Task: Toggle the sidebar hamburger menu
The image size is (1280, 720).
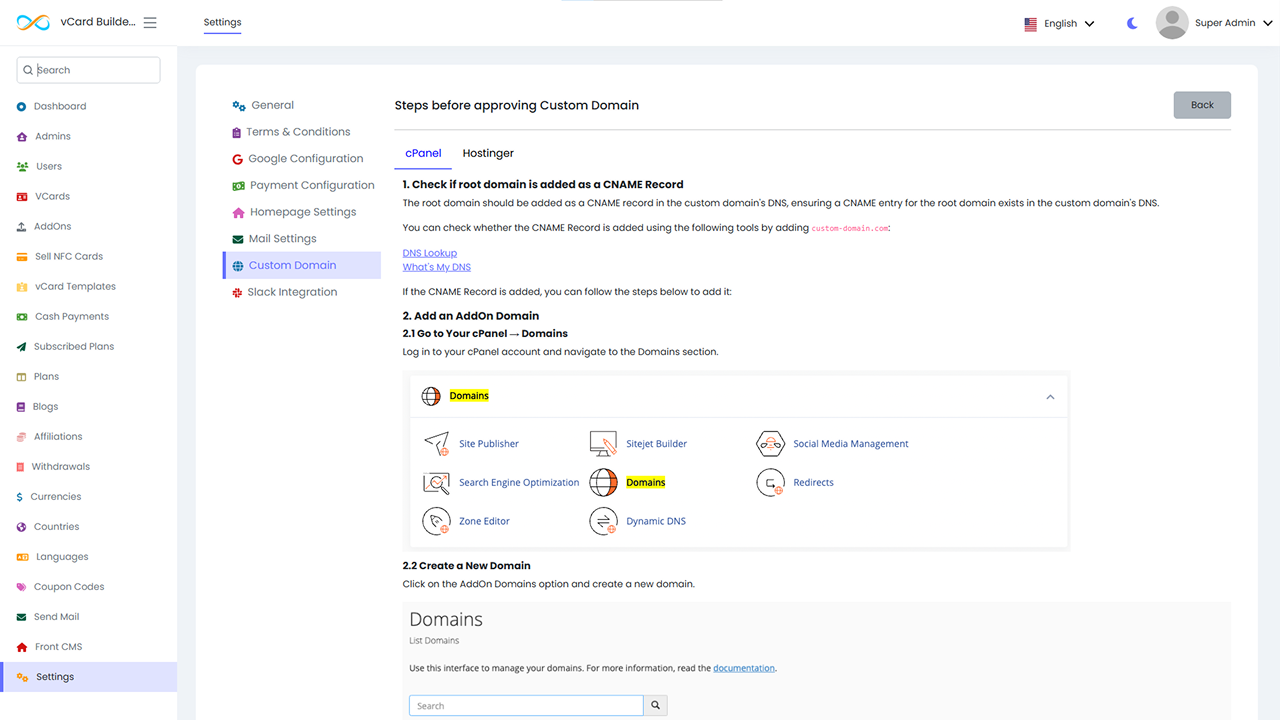Action: (150, 23)
